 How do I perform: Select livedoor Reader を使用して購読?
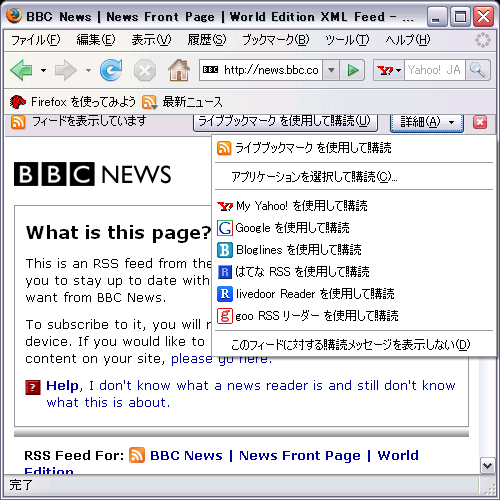pos(354,294)
